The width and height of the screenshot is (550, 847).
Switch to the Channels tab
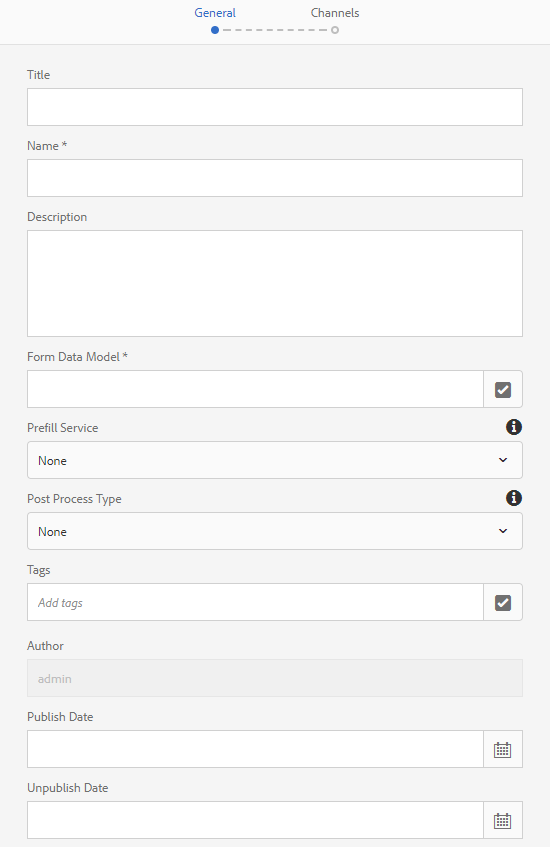tap(335, 13)
